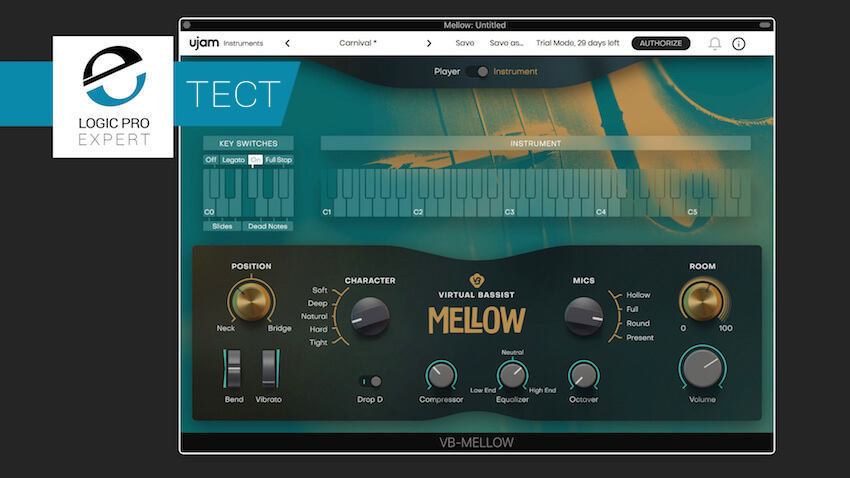Click the MELLOW product title
Image resolution: width=850 pixels, height=478 pixels.
(x=476, y=320)
